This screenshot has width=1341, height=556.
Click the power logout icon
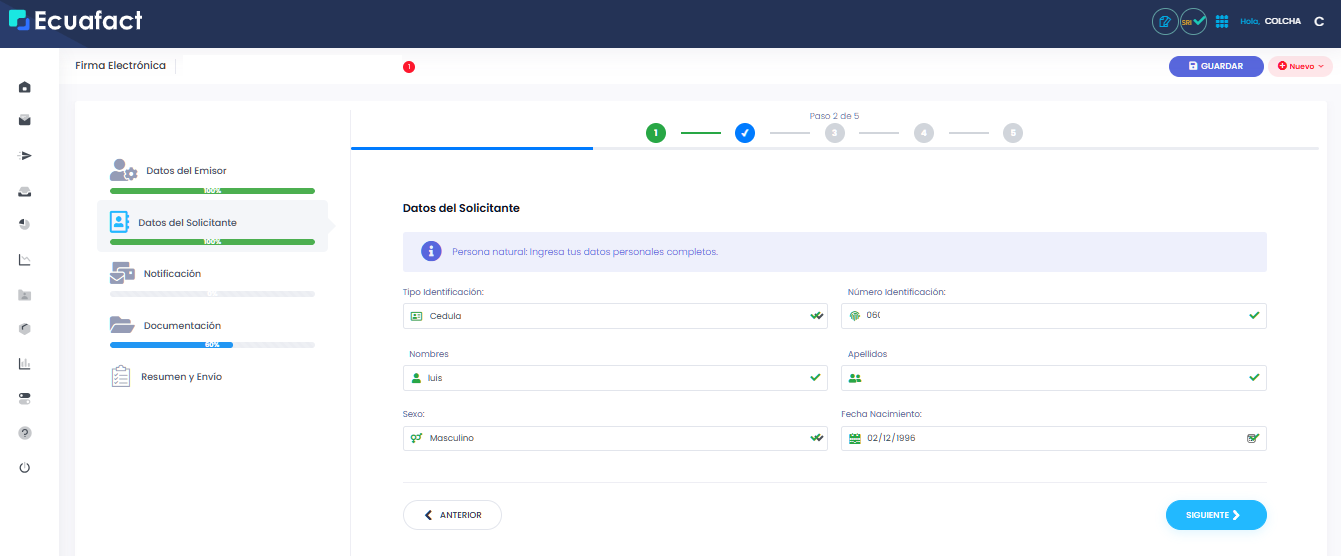click(x=25, y=467)
